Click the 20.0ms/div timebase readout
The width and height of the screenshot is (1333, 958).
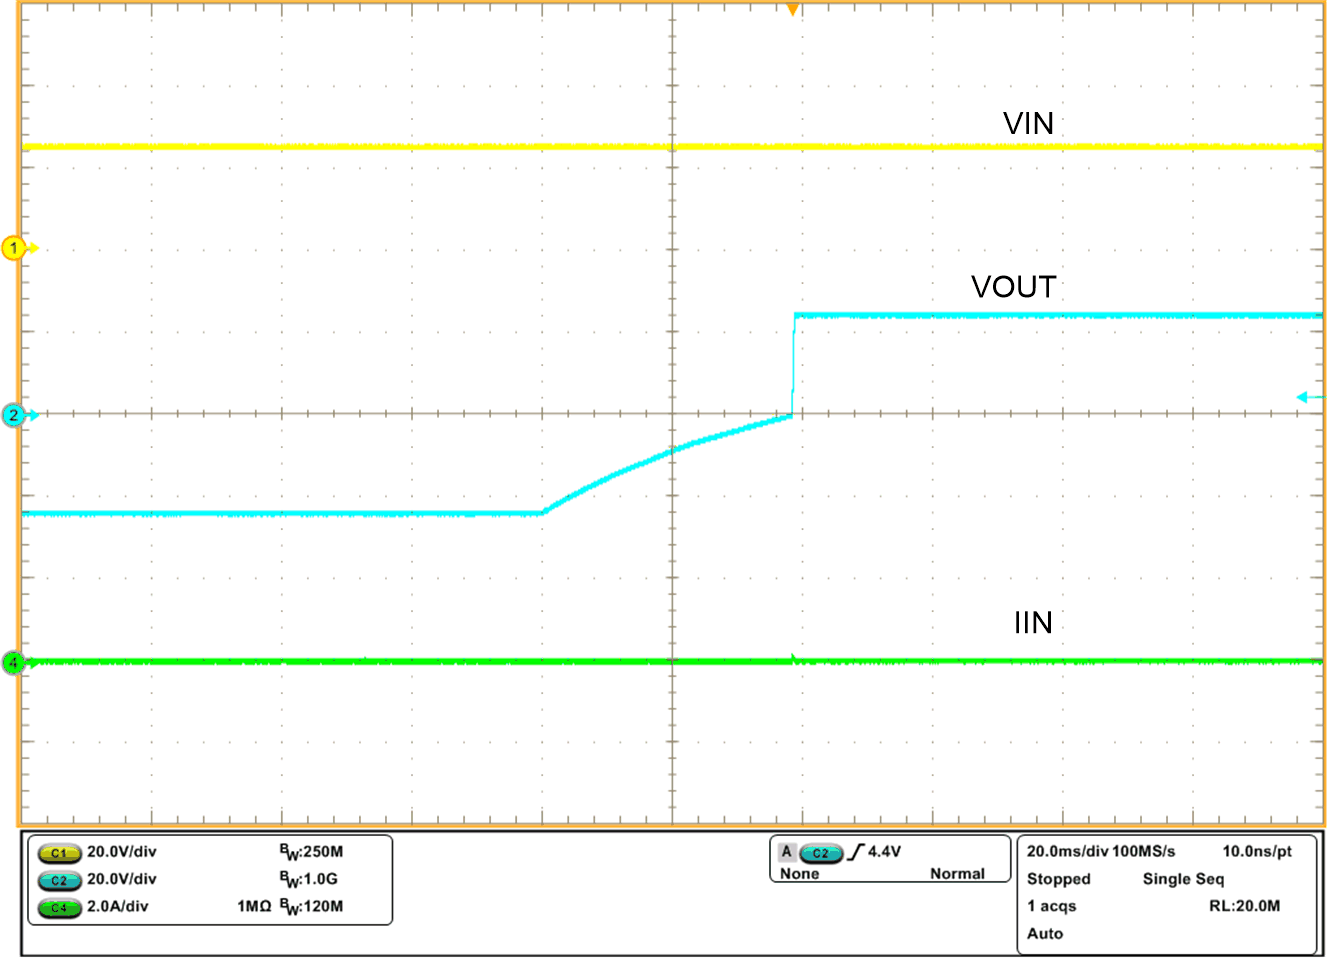1067,851
